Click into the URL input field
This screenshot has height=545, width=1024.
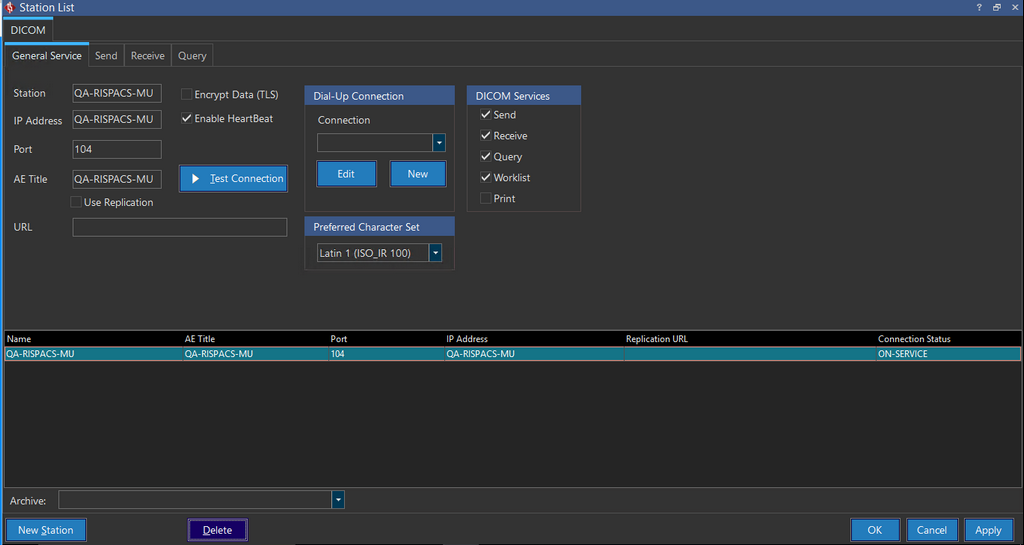pyautogui.click(x=180, y=227)
